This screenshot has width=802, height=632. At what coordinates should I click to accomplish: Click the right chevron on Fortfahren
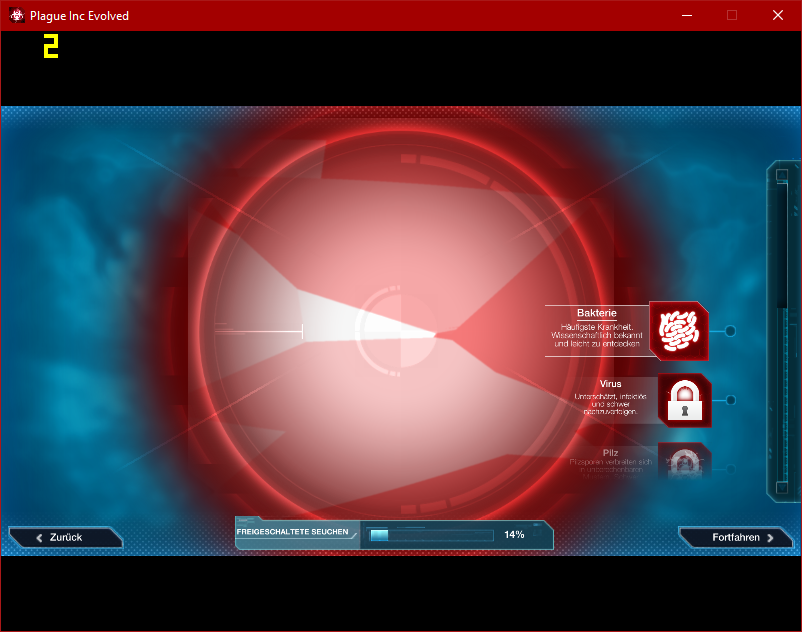coord(770,538)
